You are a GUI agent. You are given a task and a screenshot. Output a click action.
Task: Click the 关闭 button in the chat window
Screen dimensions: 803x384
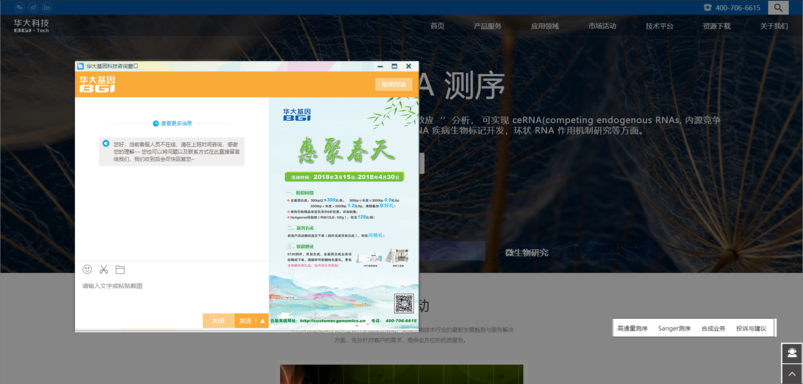click(x=218, y=321)
